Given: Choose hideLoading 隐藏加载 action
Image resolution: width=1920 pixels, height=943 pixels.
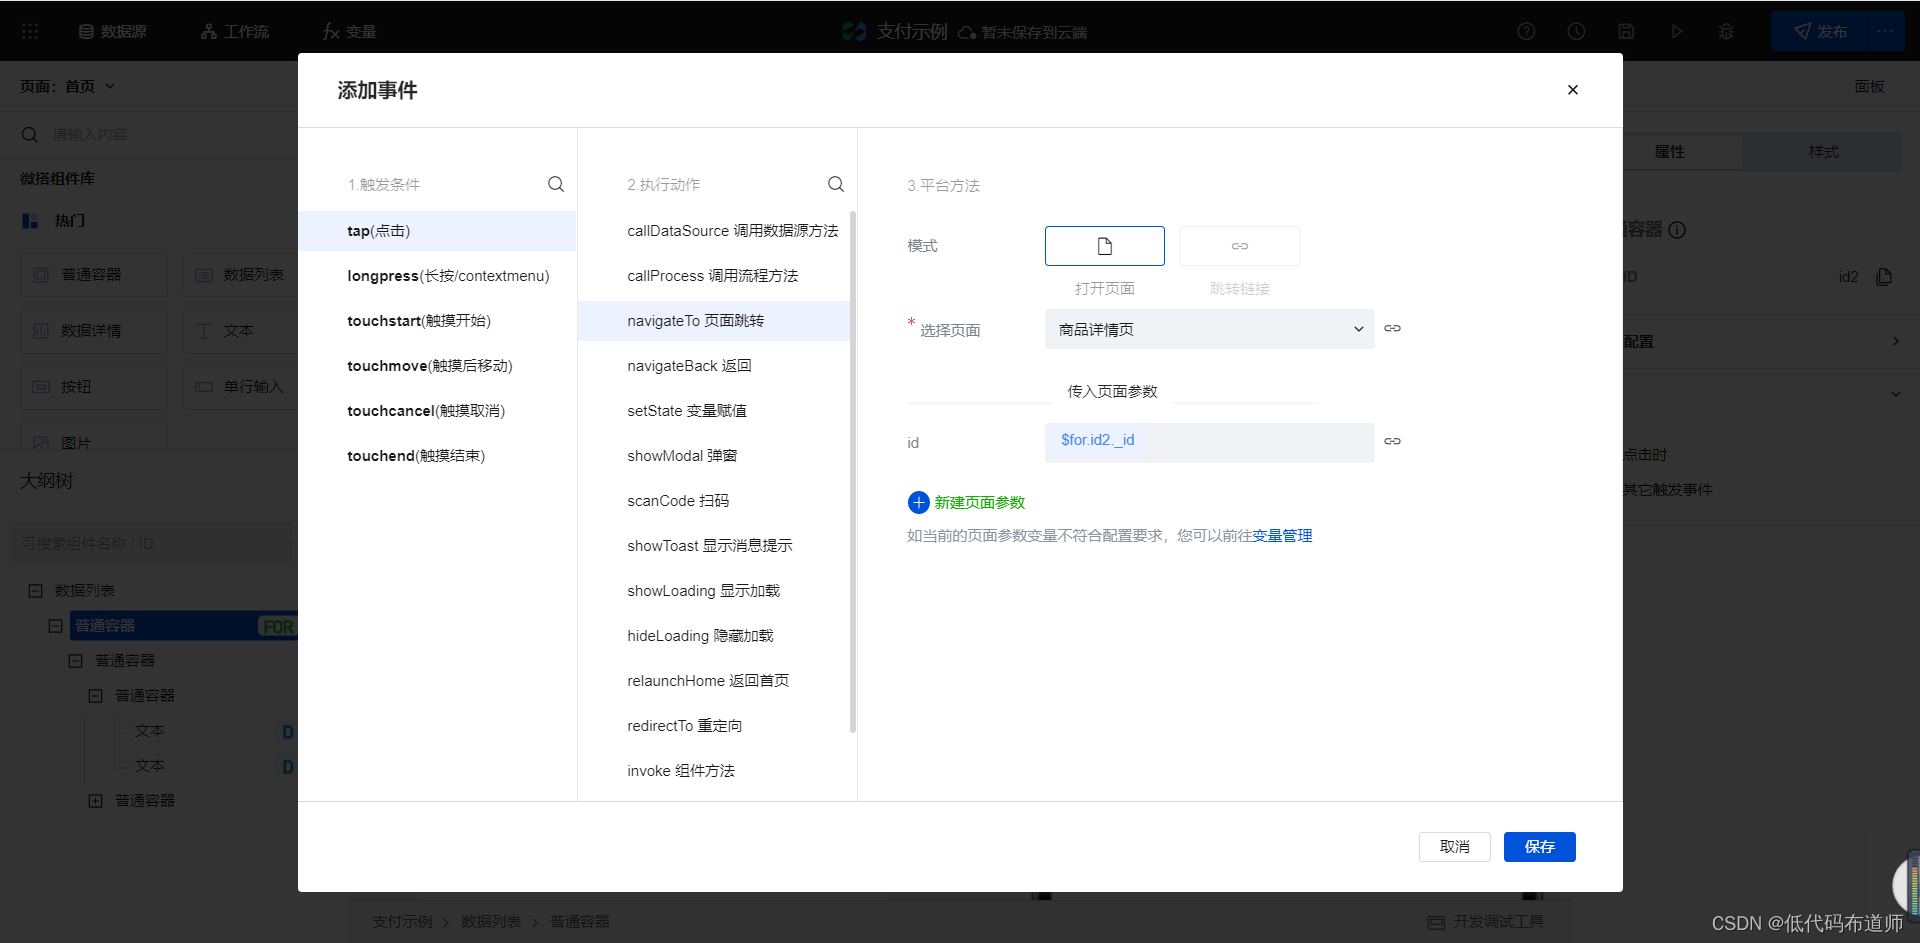Looking at the screenshot, I should pos(713,636).
